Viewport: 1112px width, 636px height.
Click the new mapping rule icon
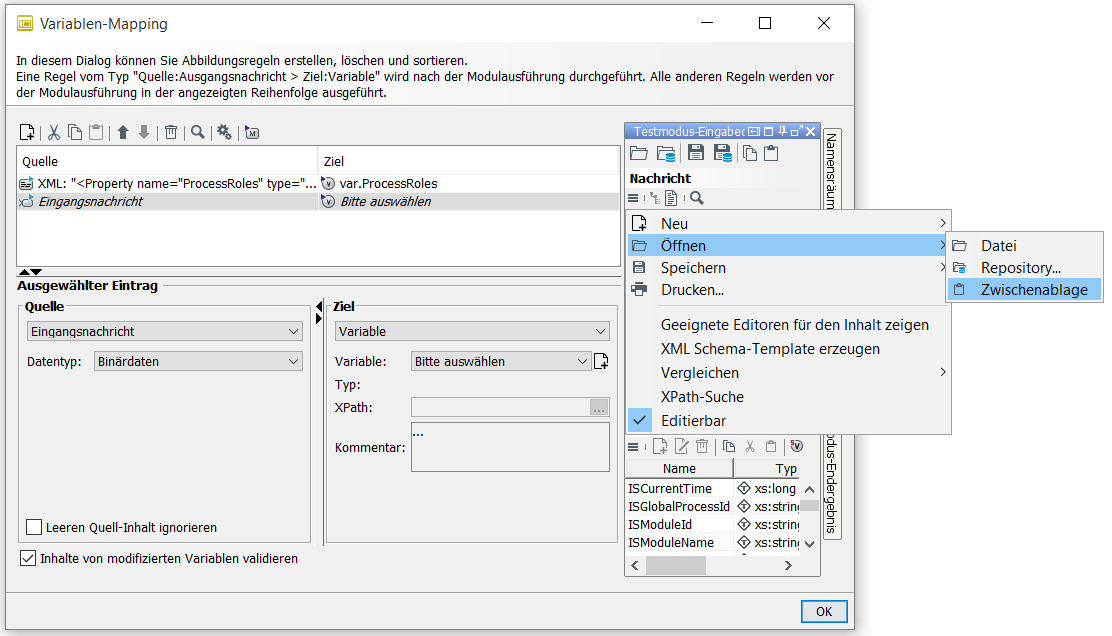27,132
